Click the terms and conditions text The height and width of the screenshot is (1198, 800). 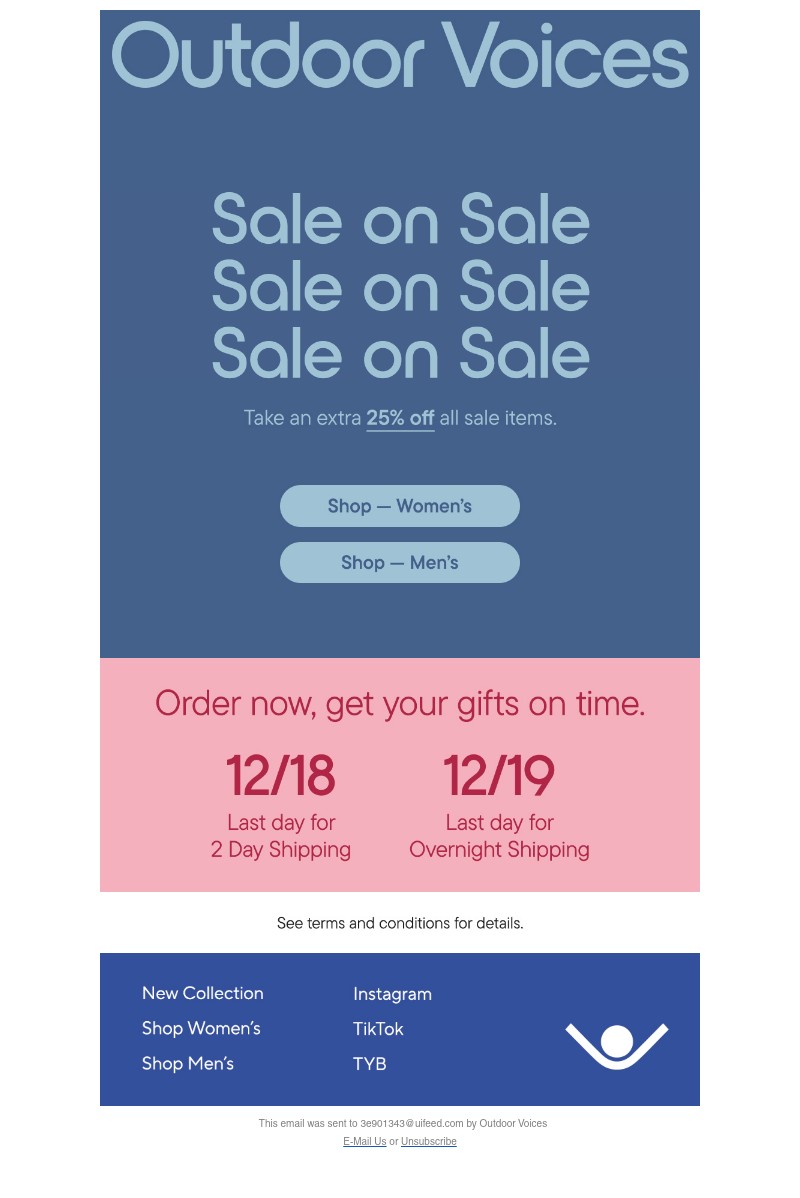pos(400,923)
